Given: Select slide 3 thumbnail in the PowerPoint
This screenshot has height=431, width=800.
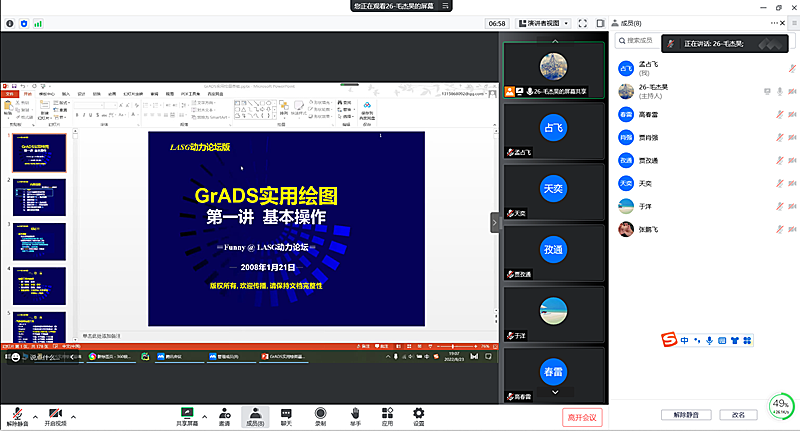Looking at the screenshot, I should pyautogui.click(x=39, y=242).
